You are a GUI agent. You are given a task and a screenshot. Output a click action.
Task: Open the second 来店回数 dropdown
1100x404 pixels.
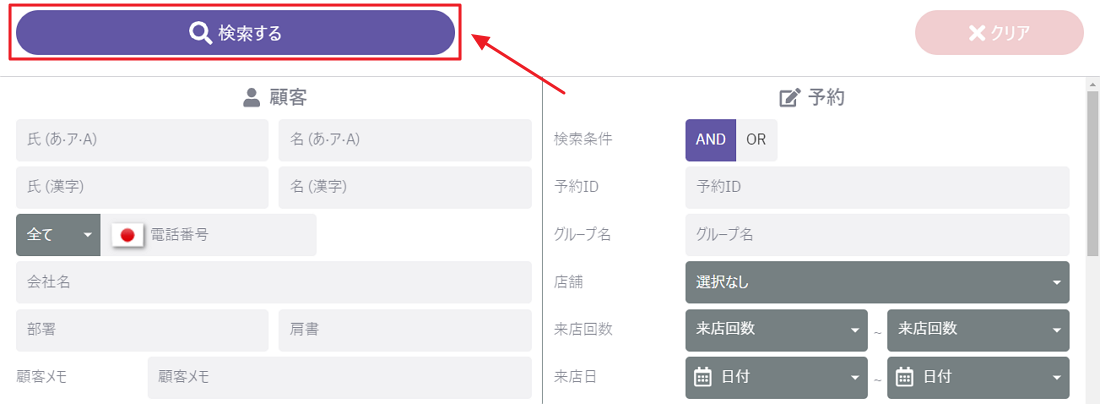[978, 330]
